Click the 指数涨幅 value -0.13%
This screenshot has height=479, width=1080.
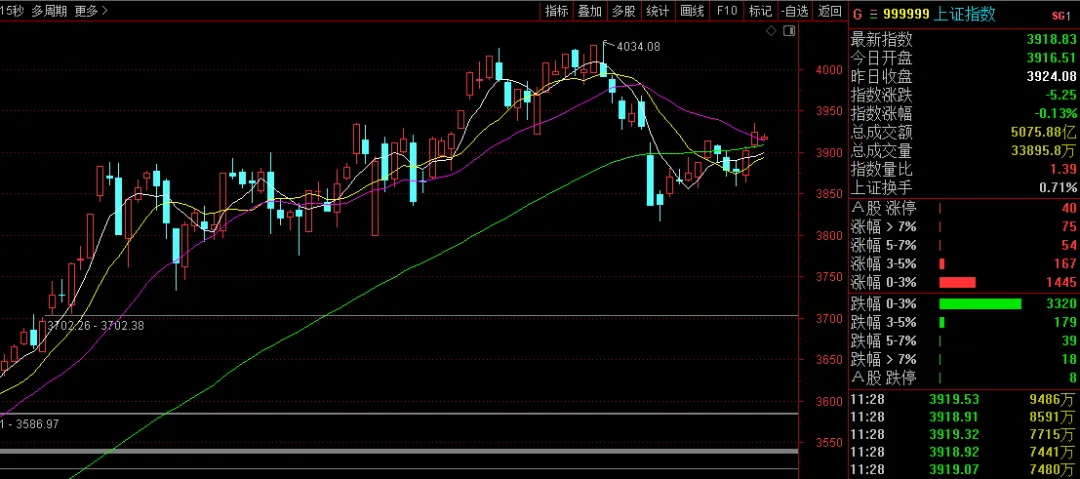click(x=1055, y=113)
